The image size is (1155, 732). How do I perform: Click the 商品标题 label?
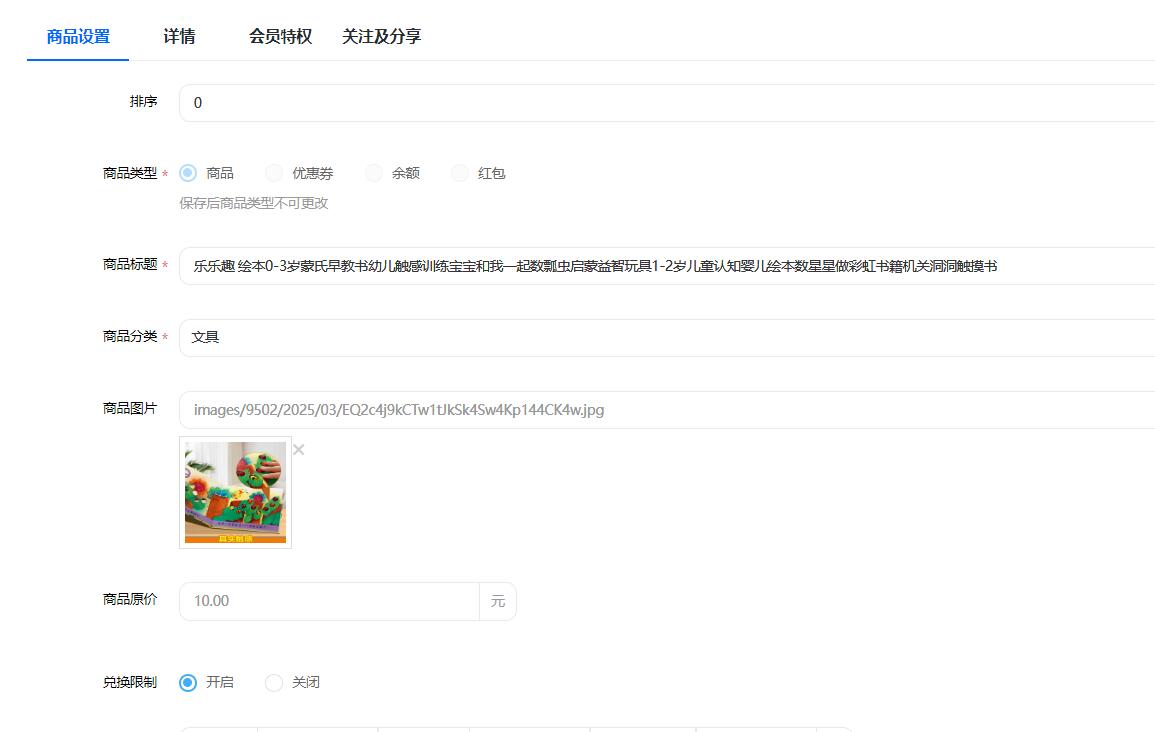pos(130,264)
